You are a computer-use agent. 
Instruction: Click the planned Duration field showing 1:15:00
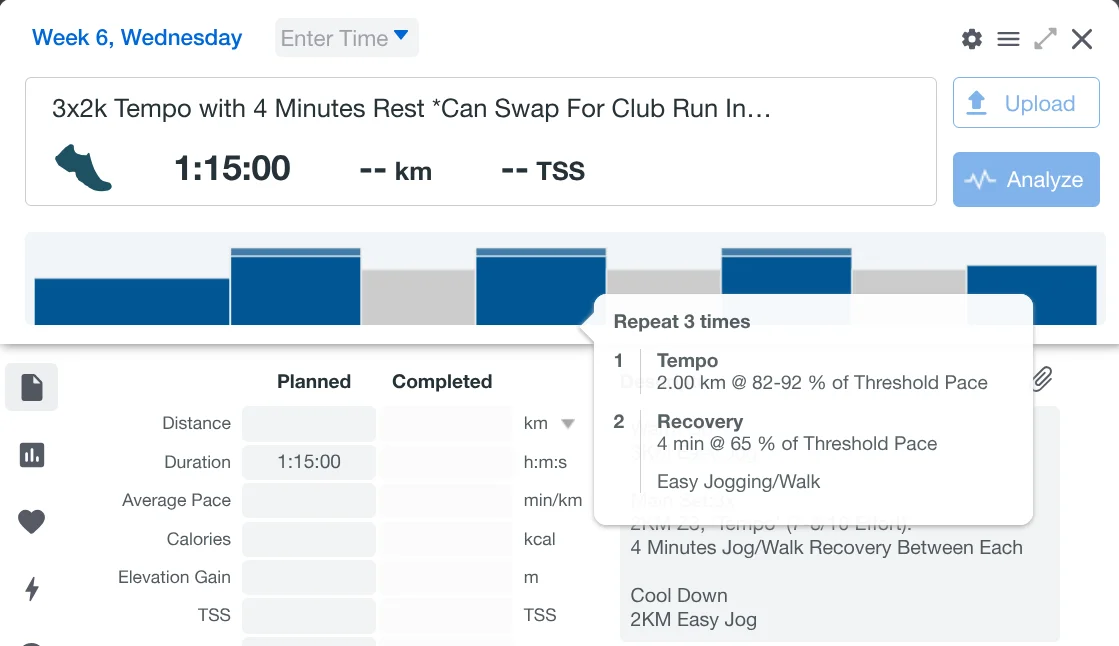pyautogui.click(x=309, y=462)
